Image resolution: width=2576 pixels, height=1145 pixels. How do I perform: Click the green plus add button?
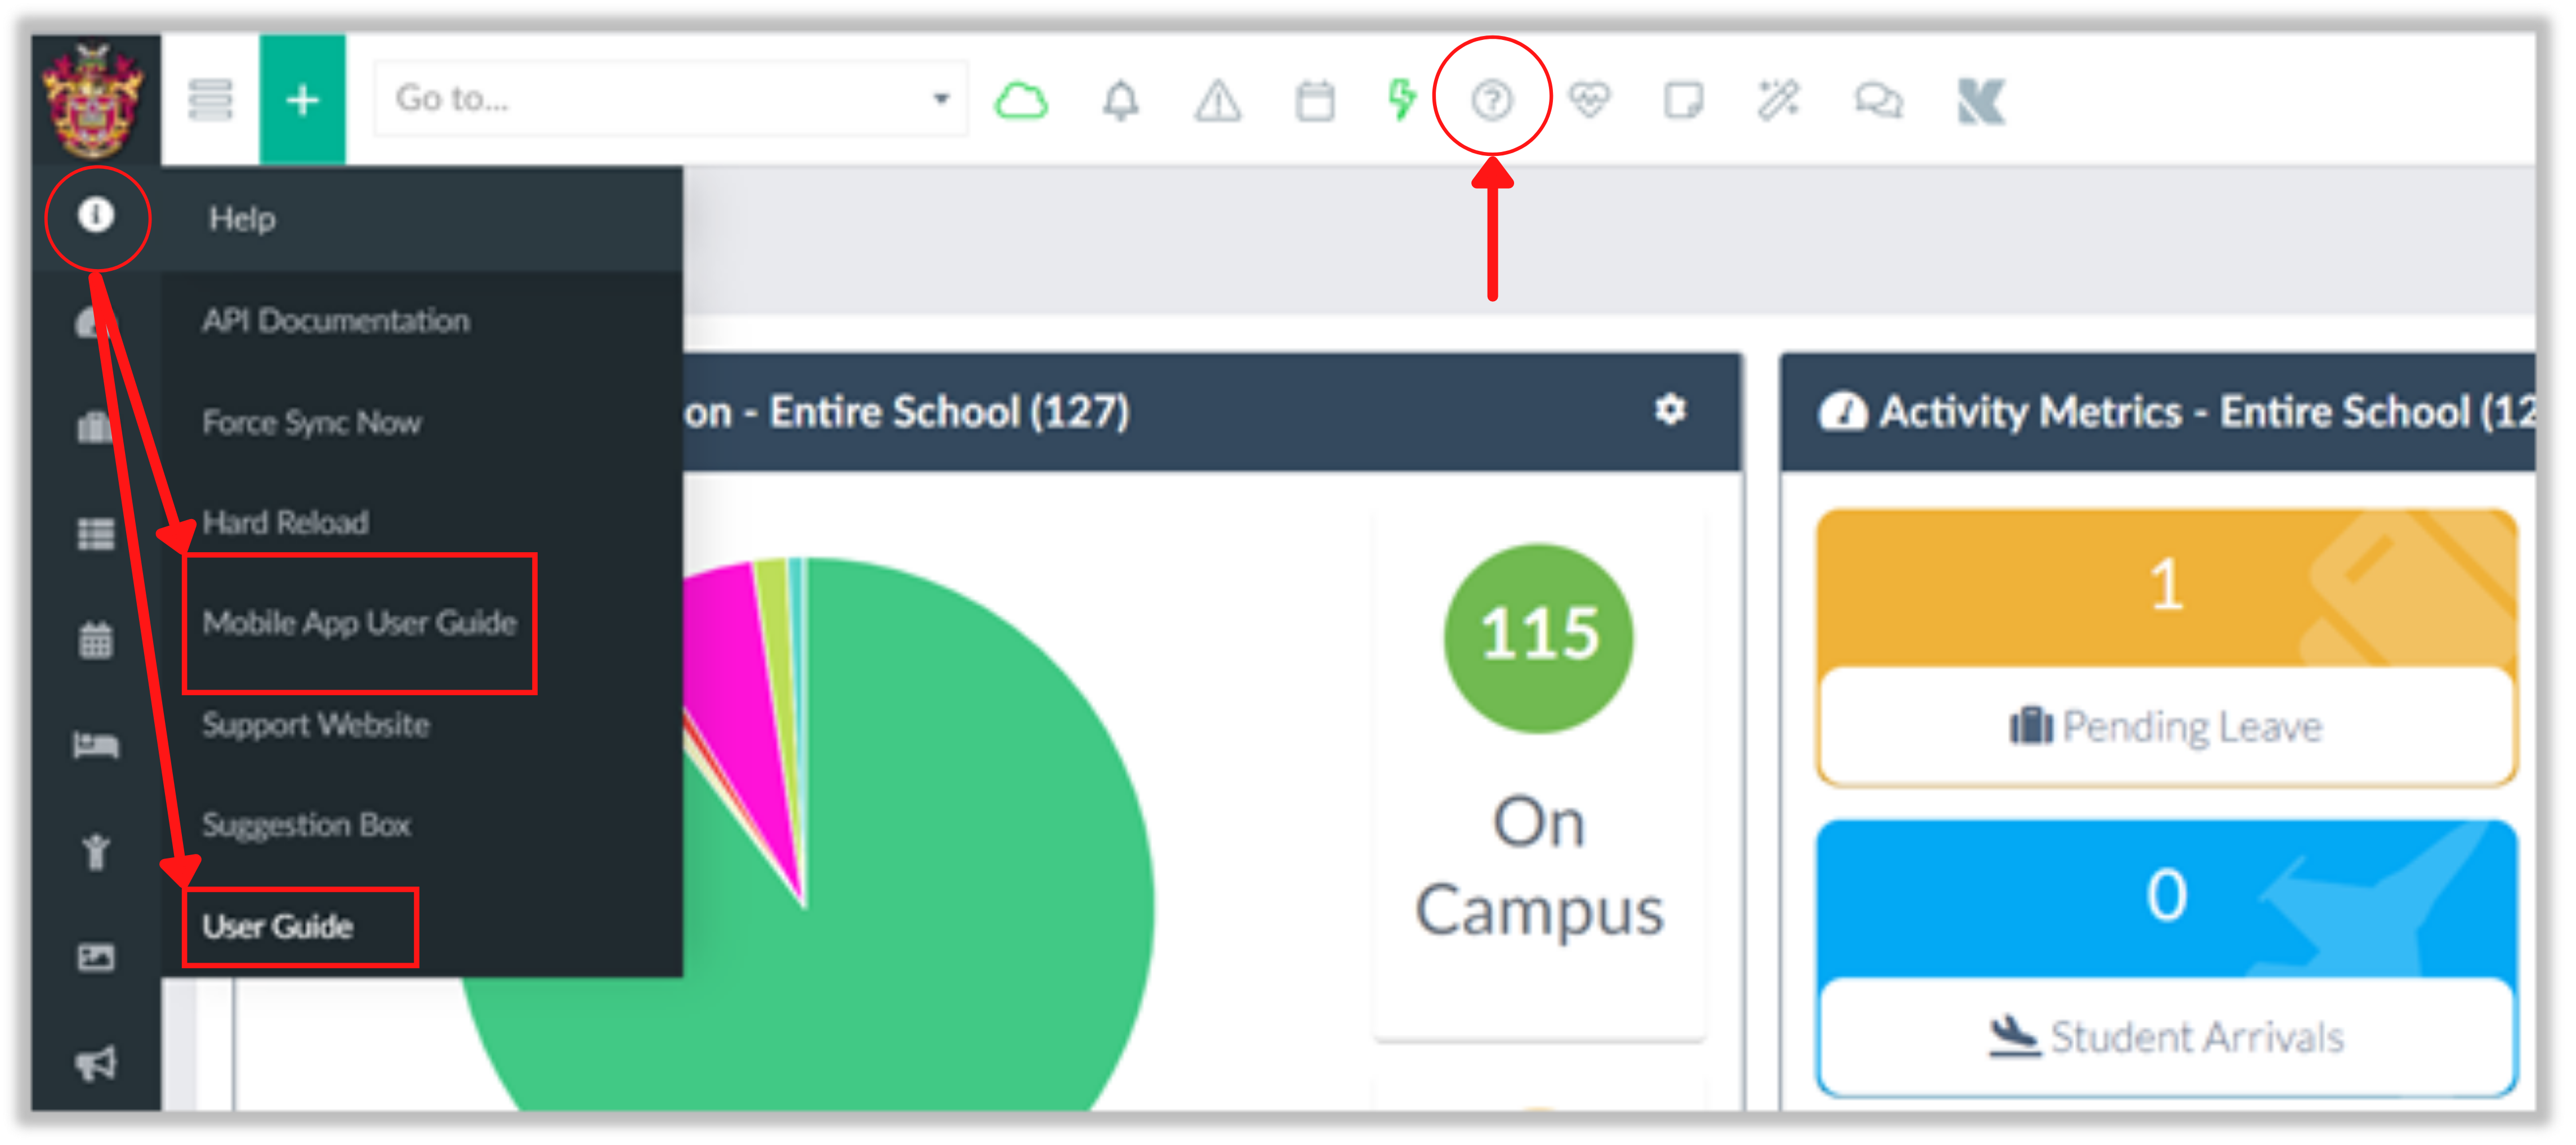pyautogui.click(x=302, y=100)
